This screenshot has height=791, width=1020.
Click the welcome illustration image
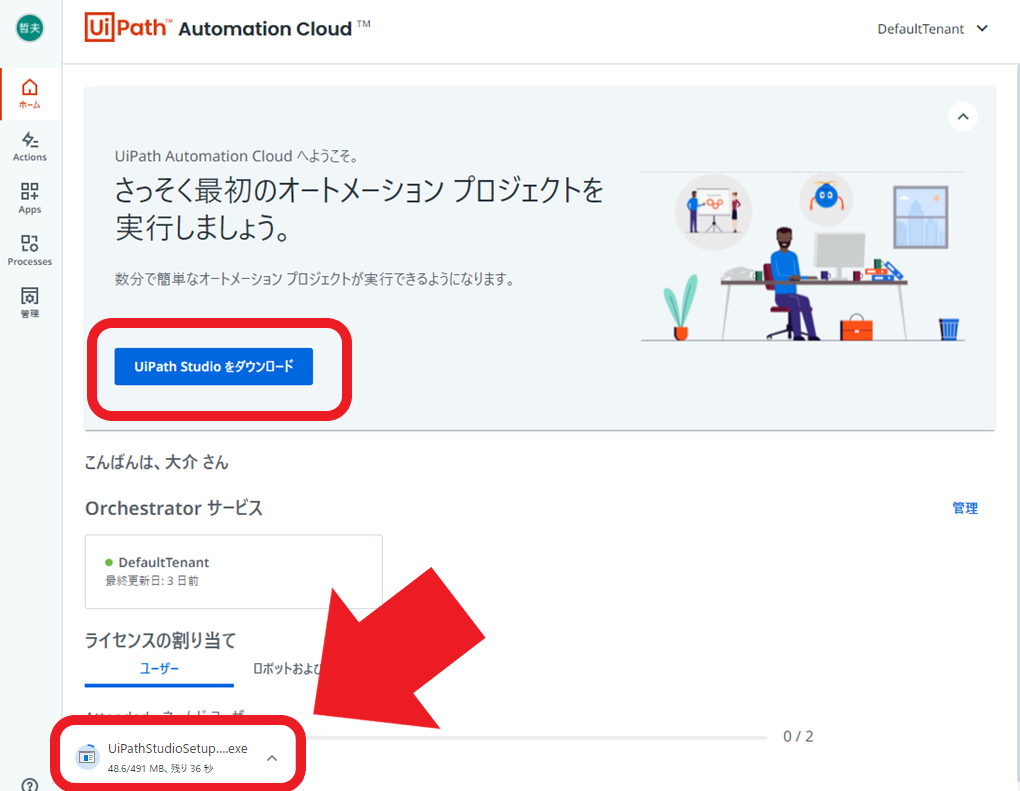[804, 256]
